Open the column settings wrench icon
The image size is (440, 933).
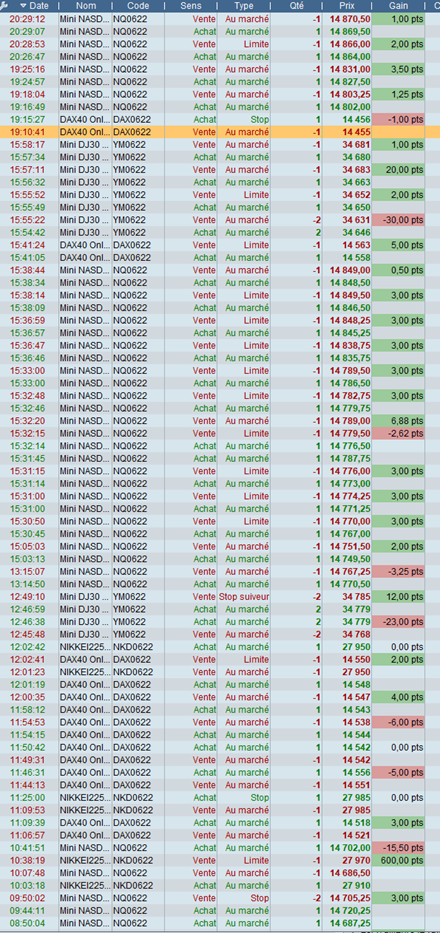coord(5,5)
